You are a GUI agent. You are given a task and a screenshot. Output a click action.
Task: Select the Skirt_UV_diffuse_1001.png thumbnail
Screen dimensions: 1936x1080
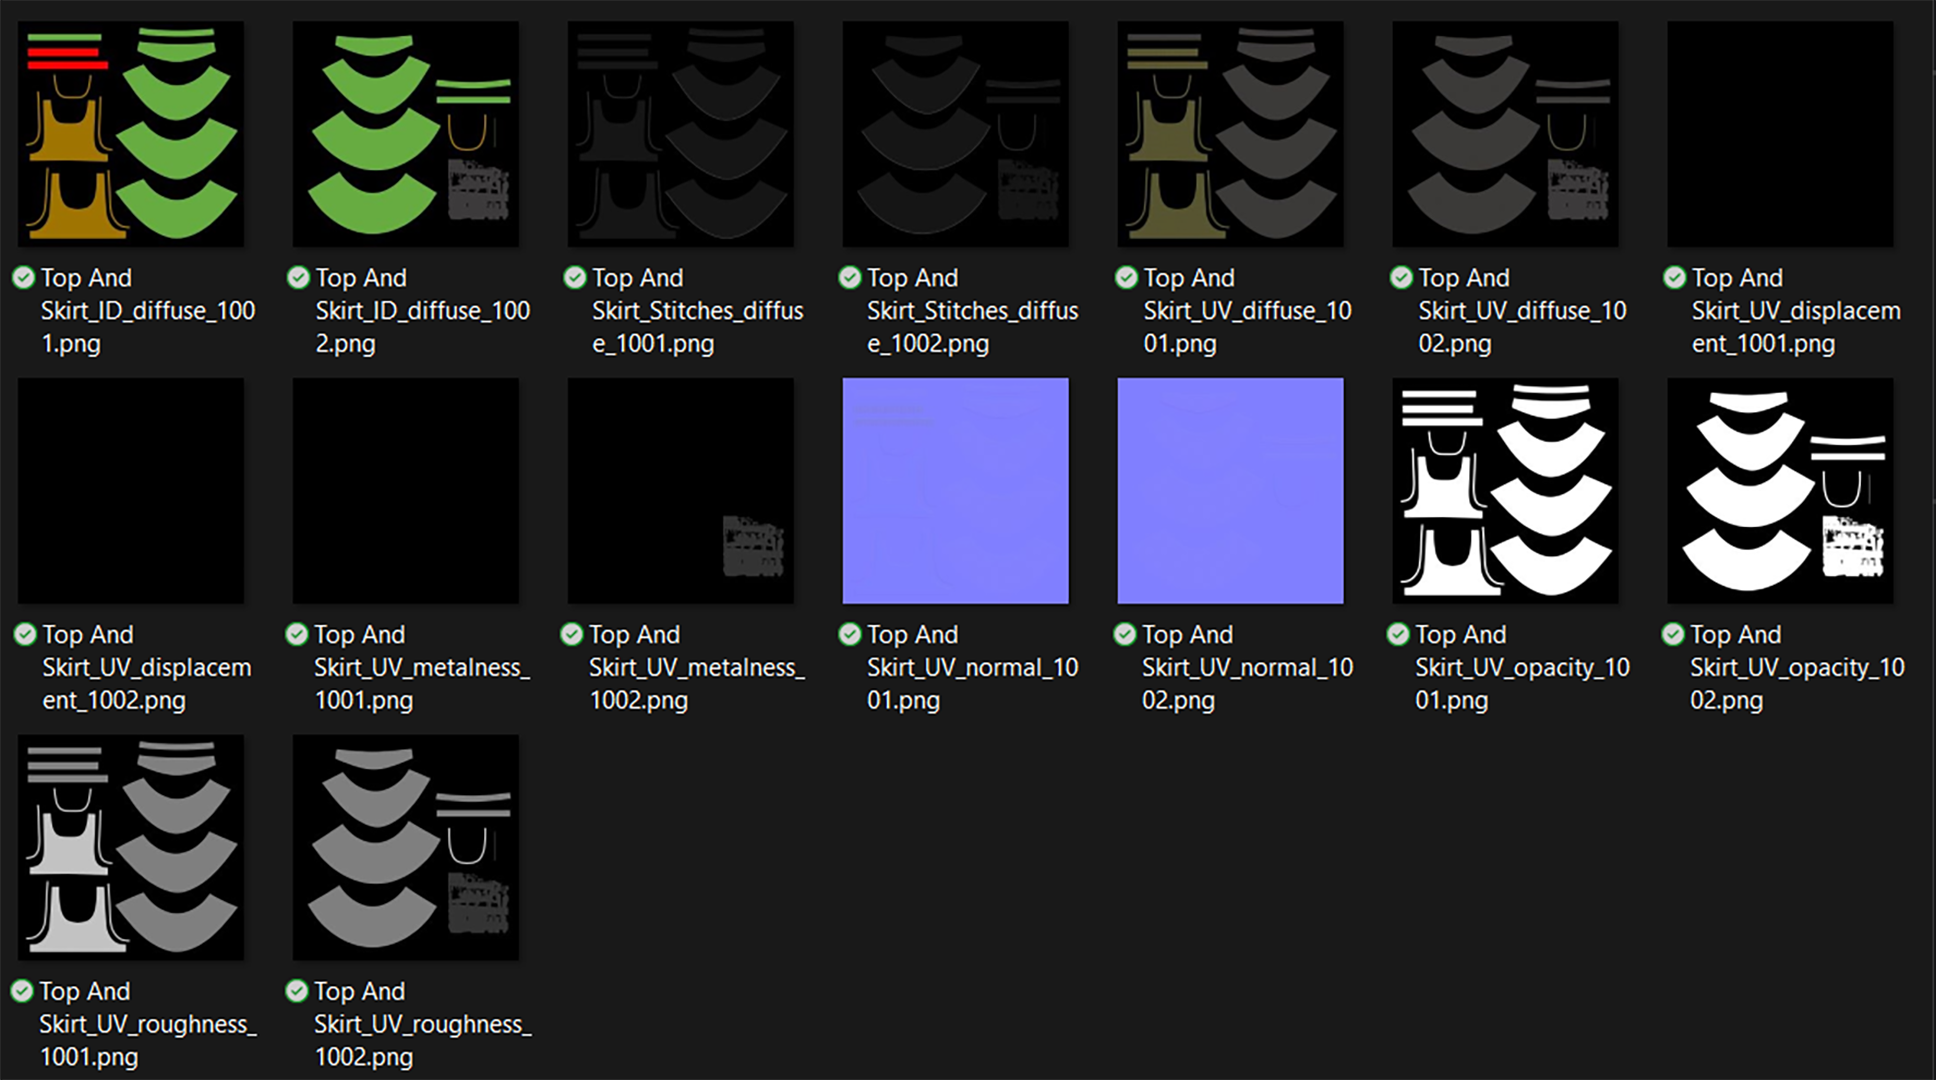[x=1231, y=134]
